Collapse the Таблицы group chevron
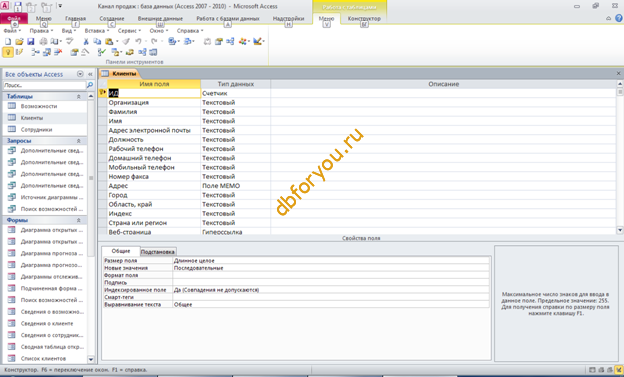 pyautogui.click(x=78, y=96)
